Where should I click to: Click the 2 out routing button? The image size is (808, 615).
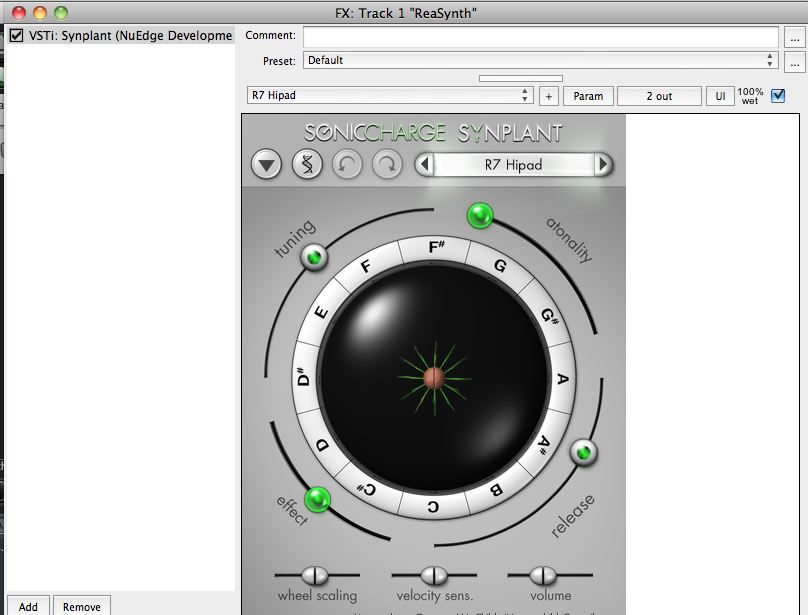tap(659, 96)
